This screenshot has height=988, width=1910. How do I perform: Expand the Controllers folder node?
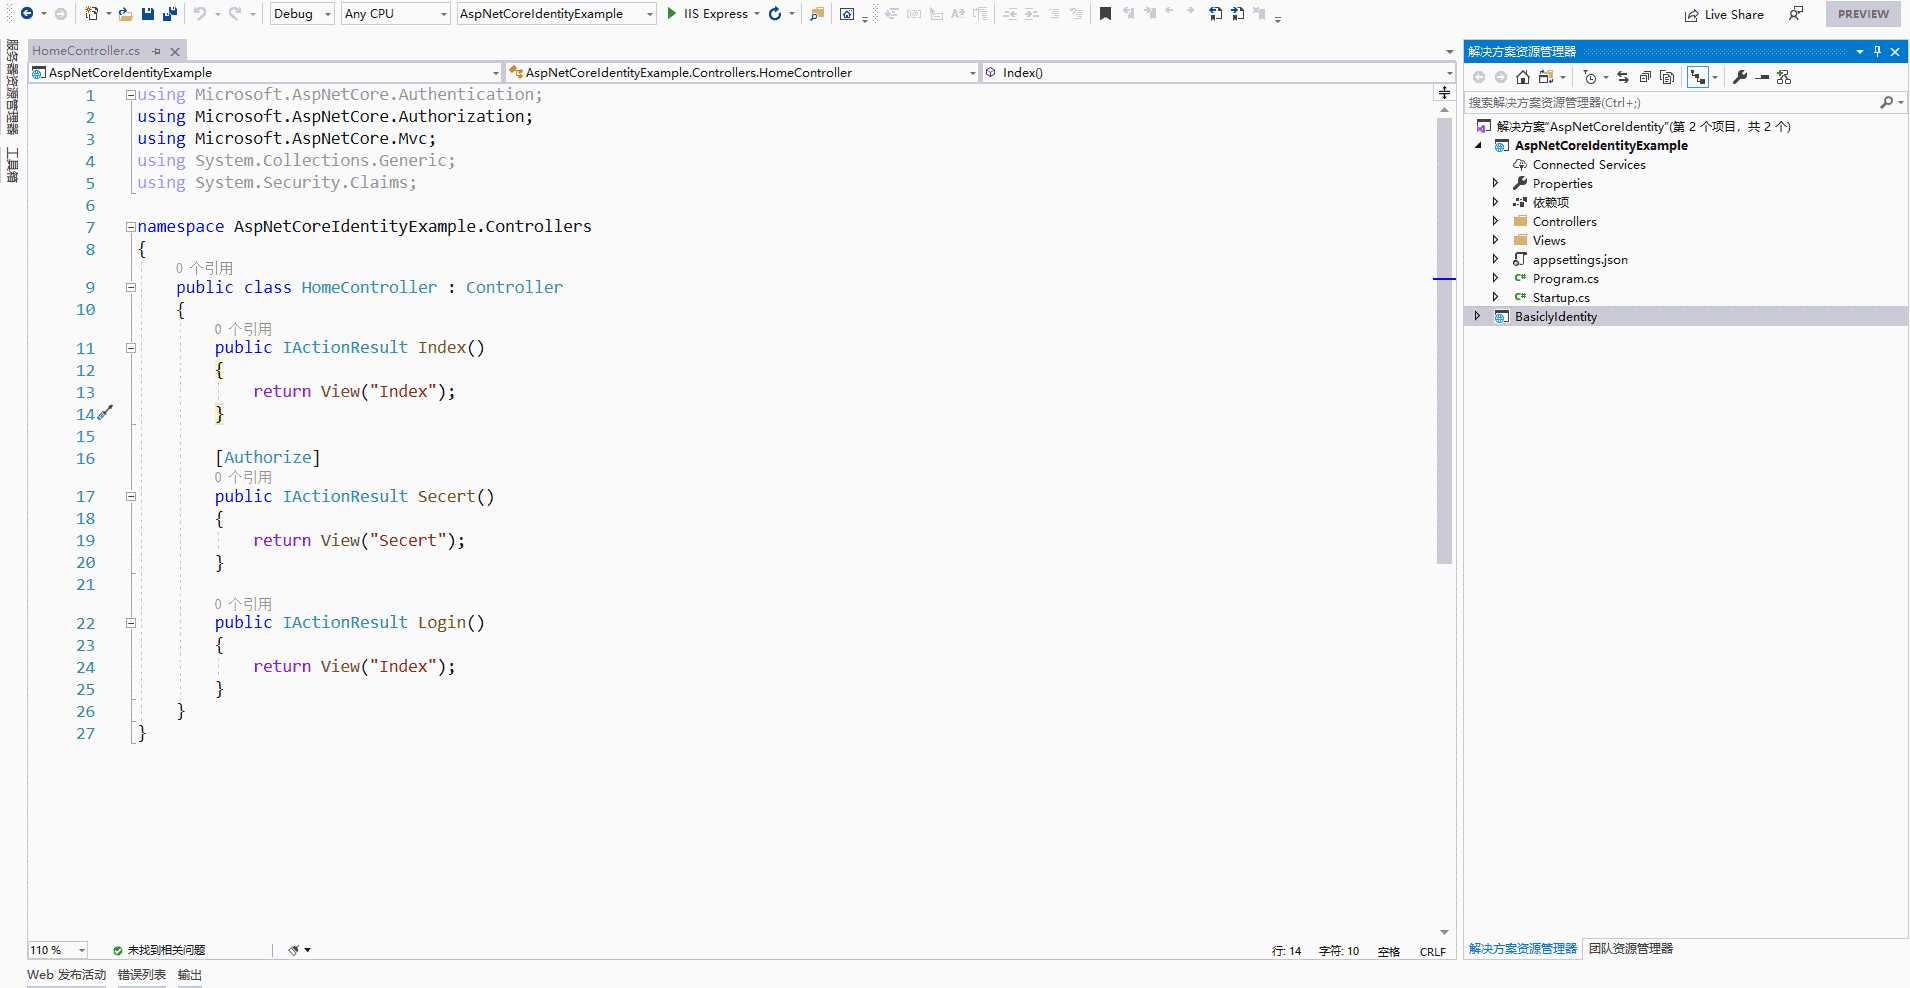1496,221
